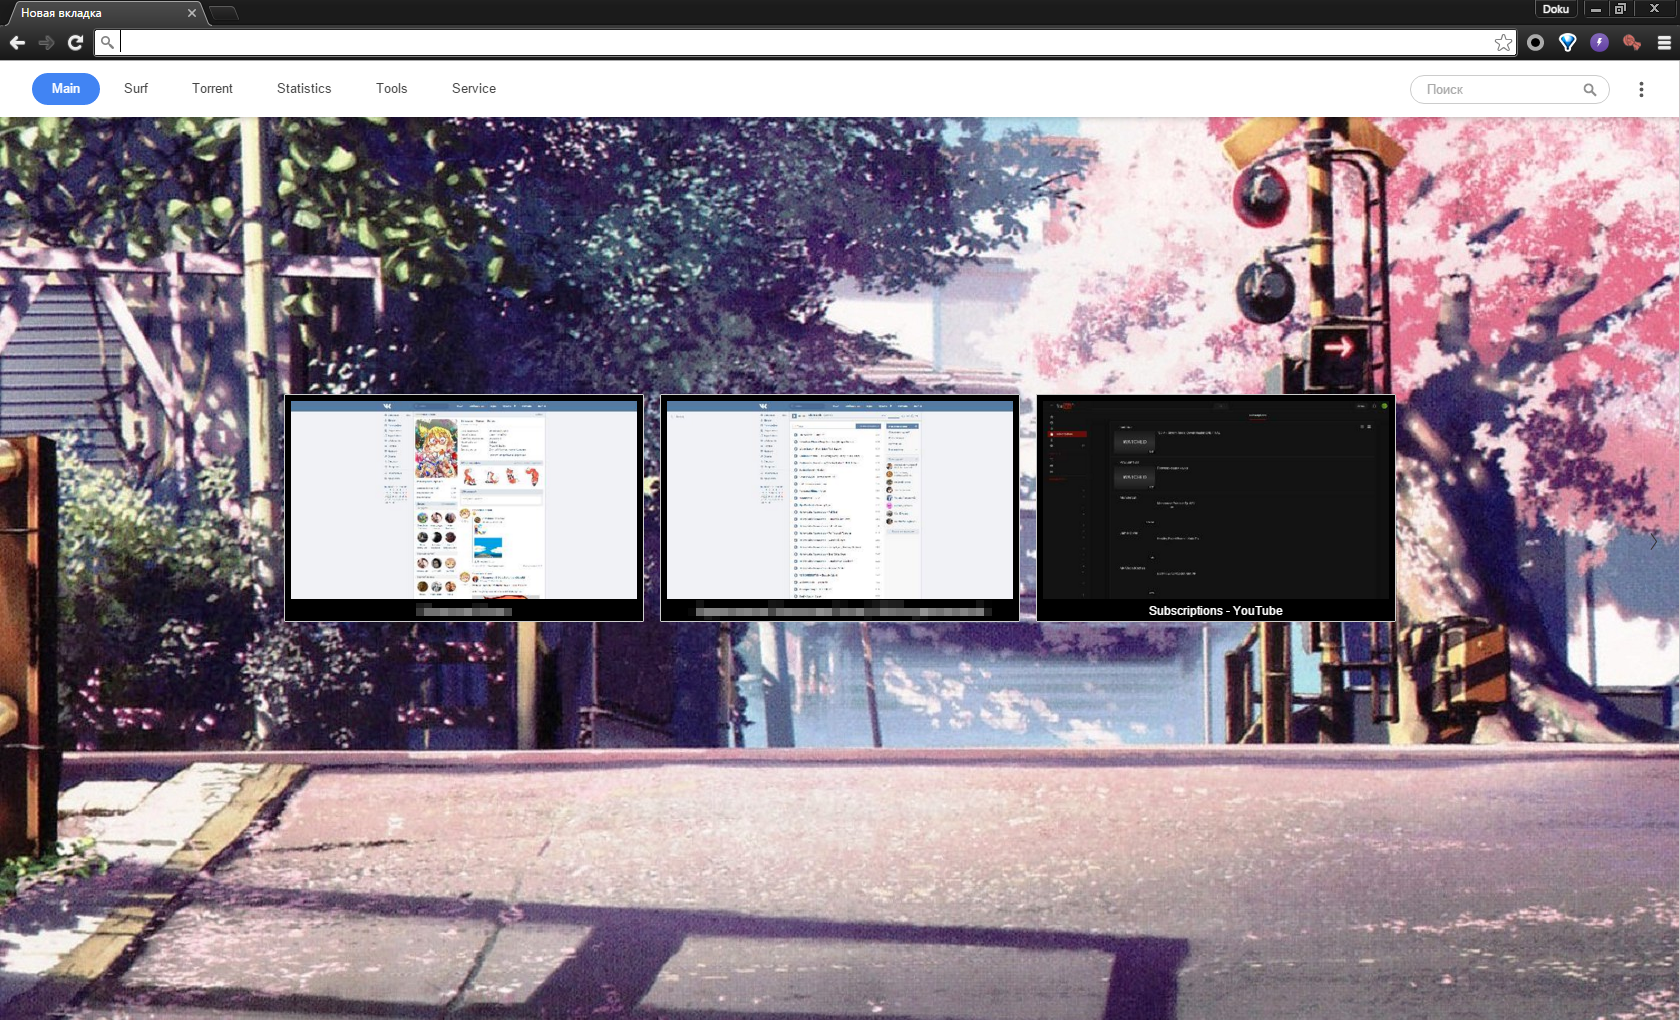This screenshot has width=1680, height=1020.
Task: Switch to the Surf tab
Action: [136, 89]
